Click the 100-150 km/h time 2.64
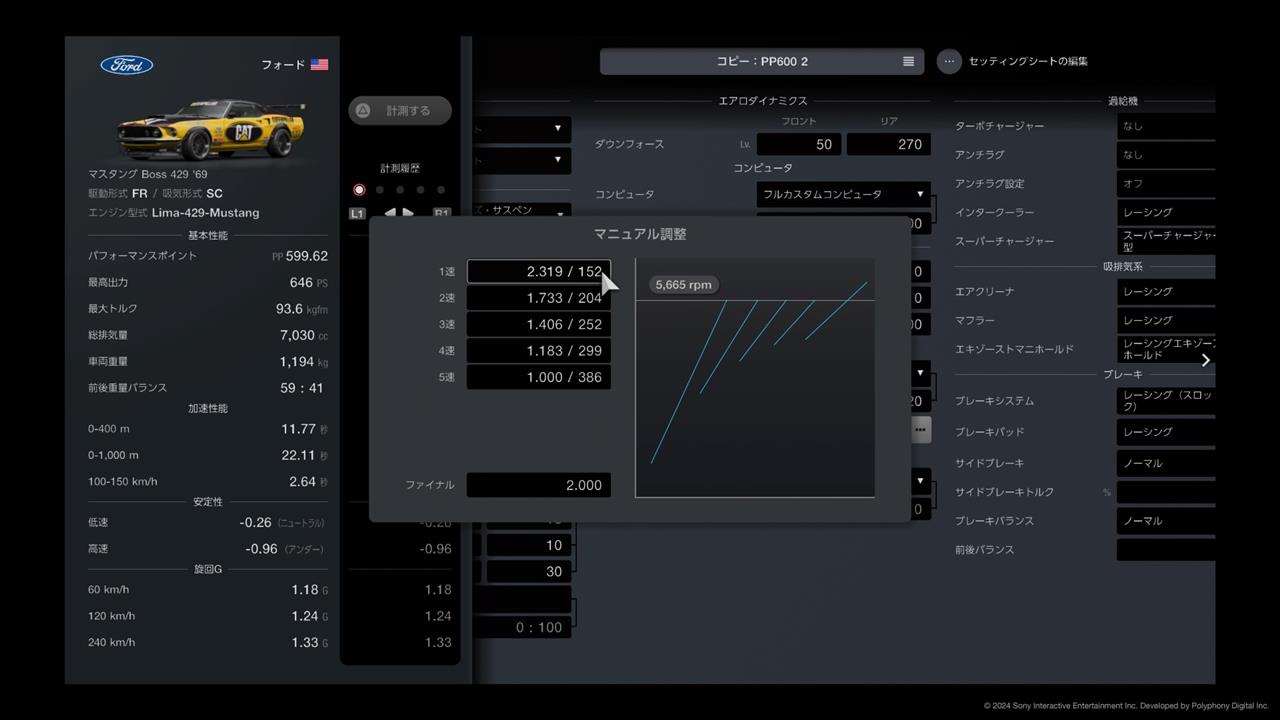 pos(302,482)
